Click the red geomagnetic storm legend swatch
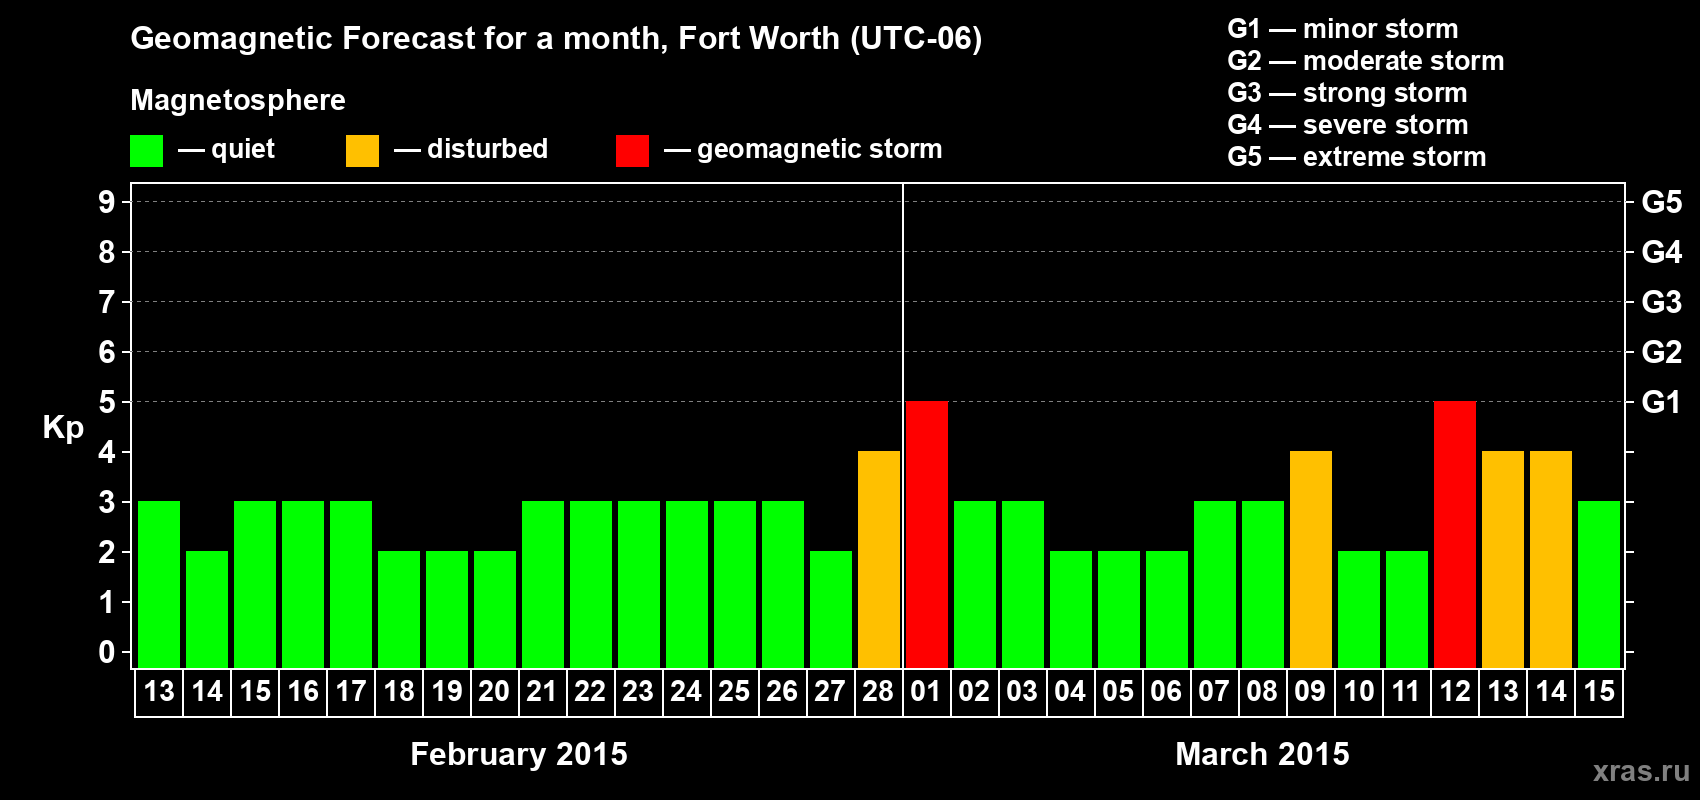 [x=632, y=151]
